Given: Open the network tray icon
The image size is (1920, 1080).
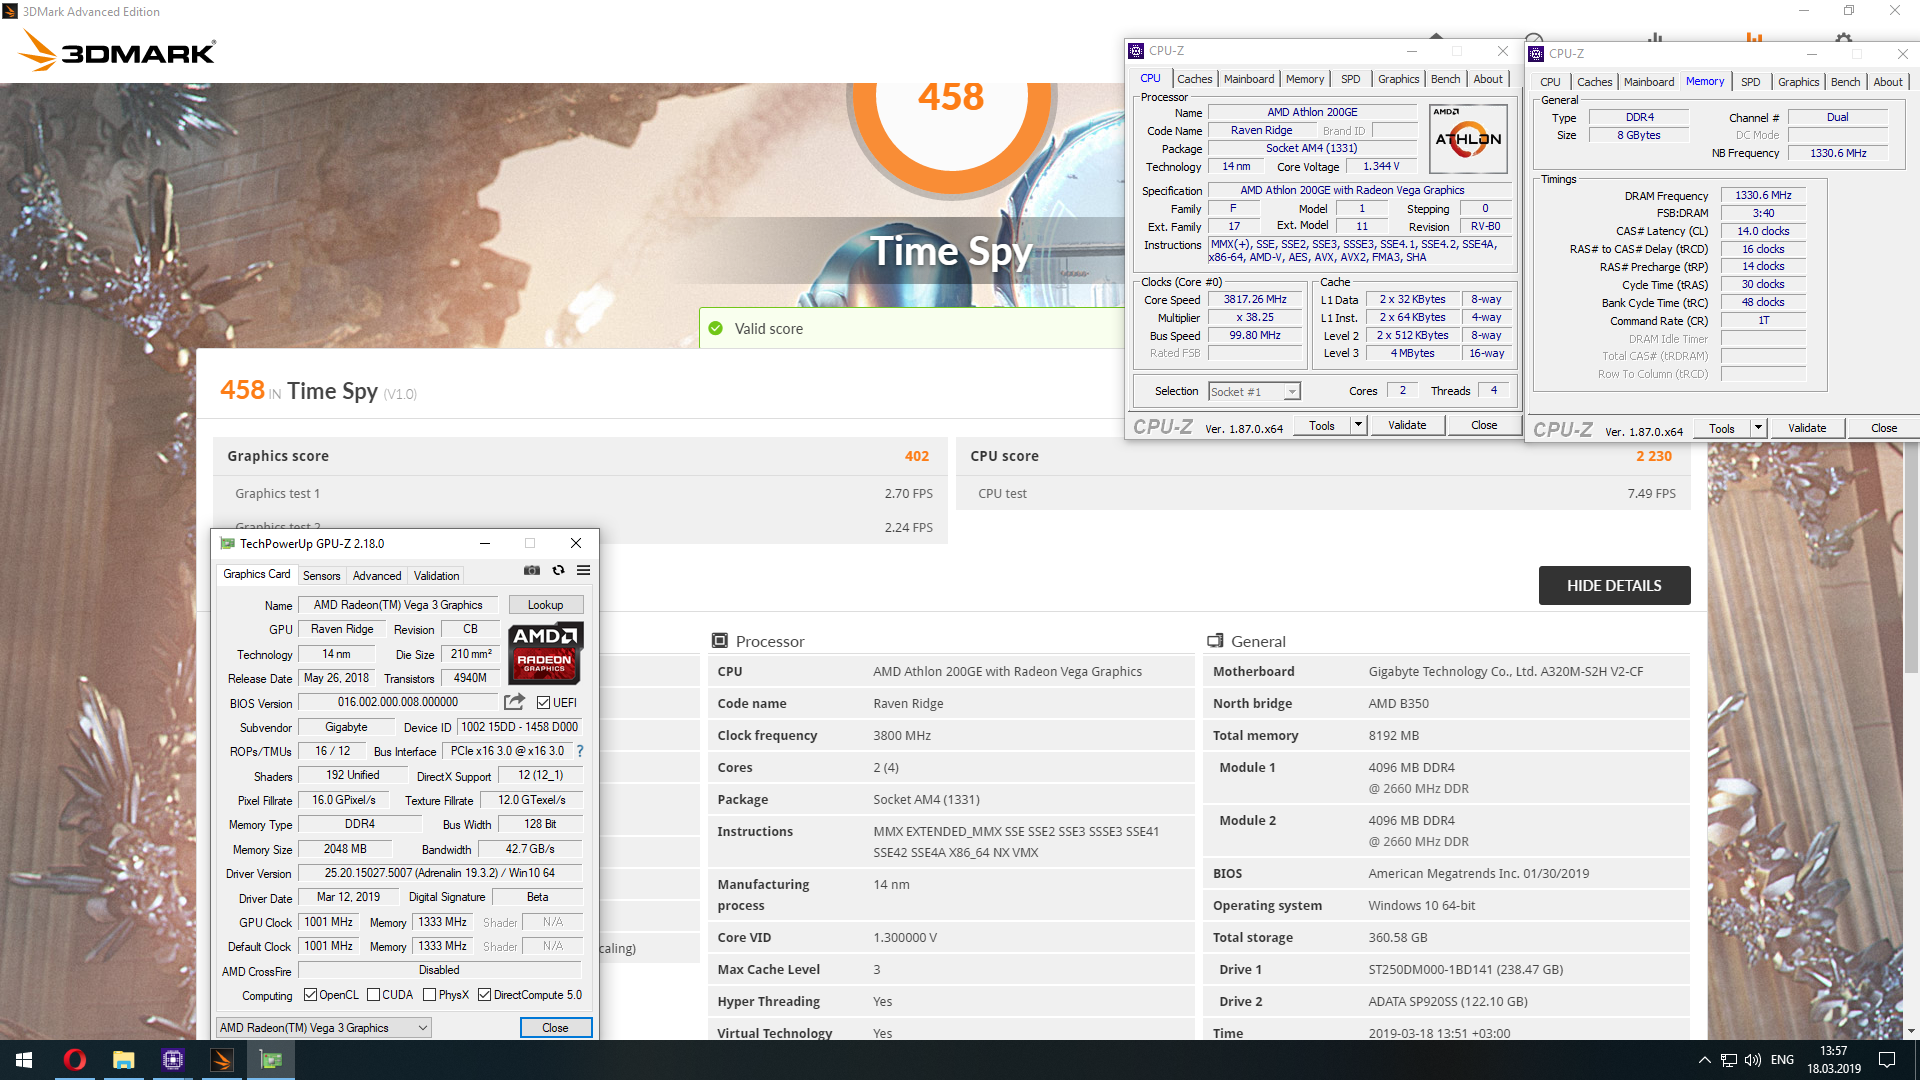Looking at the screenshot, I should pos(1729,1060).
